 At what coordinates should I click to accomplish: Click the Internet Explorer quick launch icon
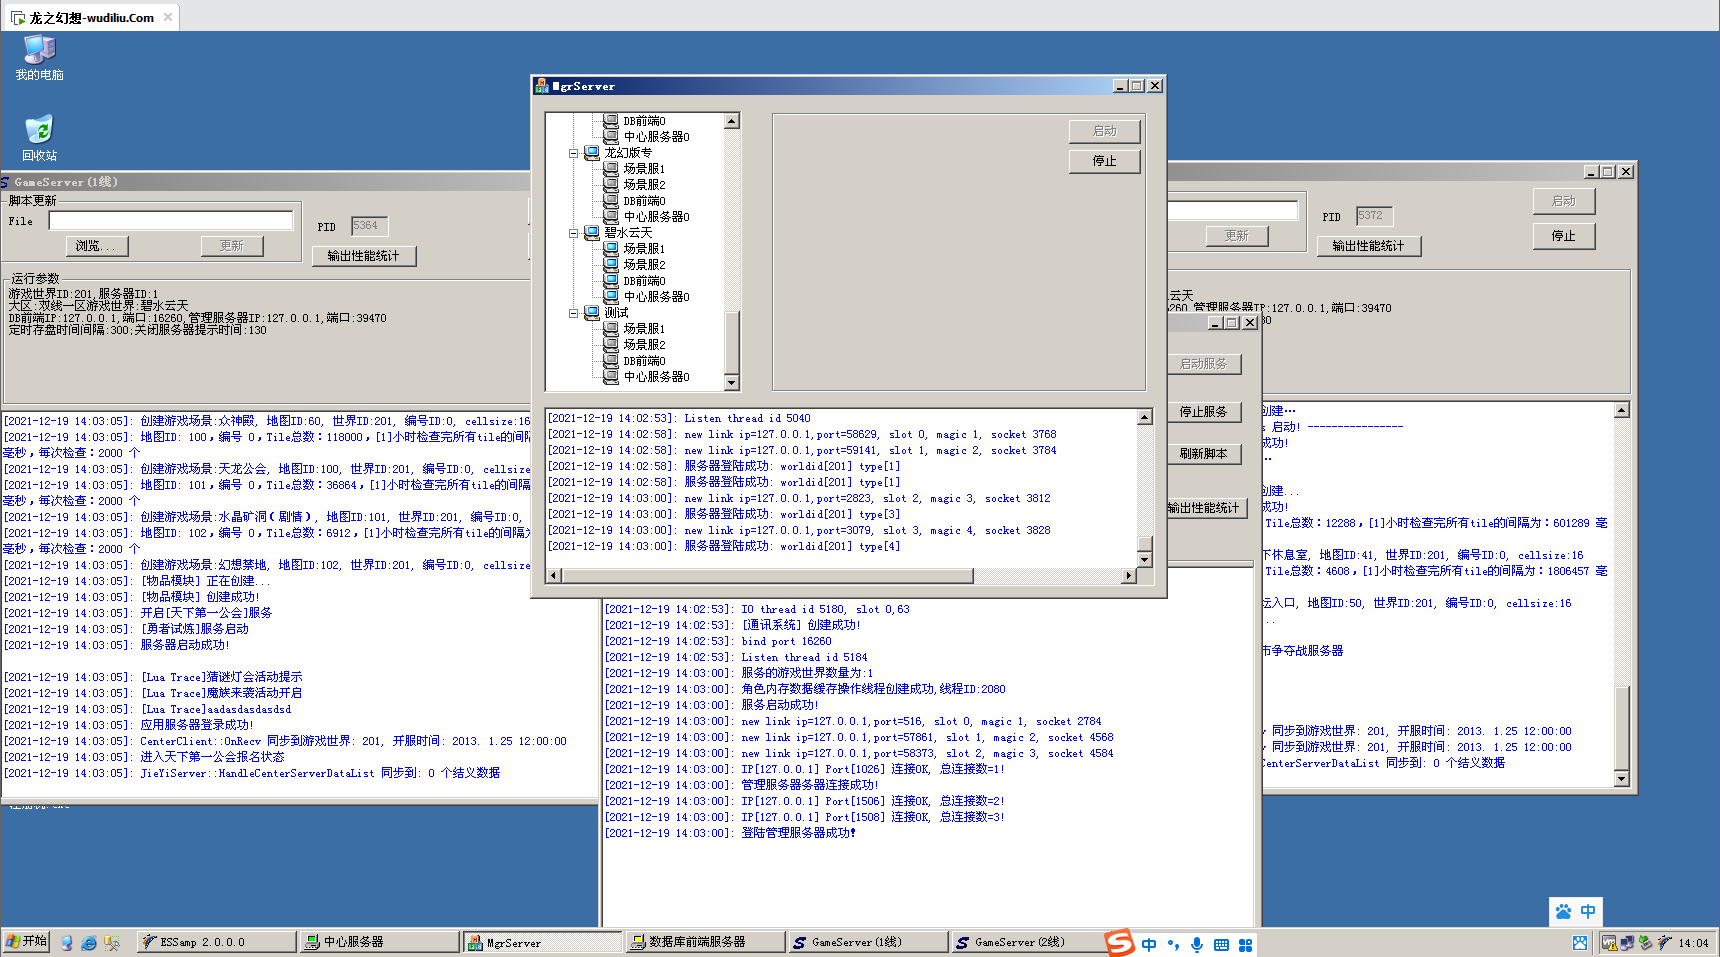[89, 942]
